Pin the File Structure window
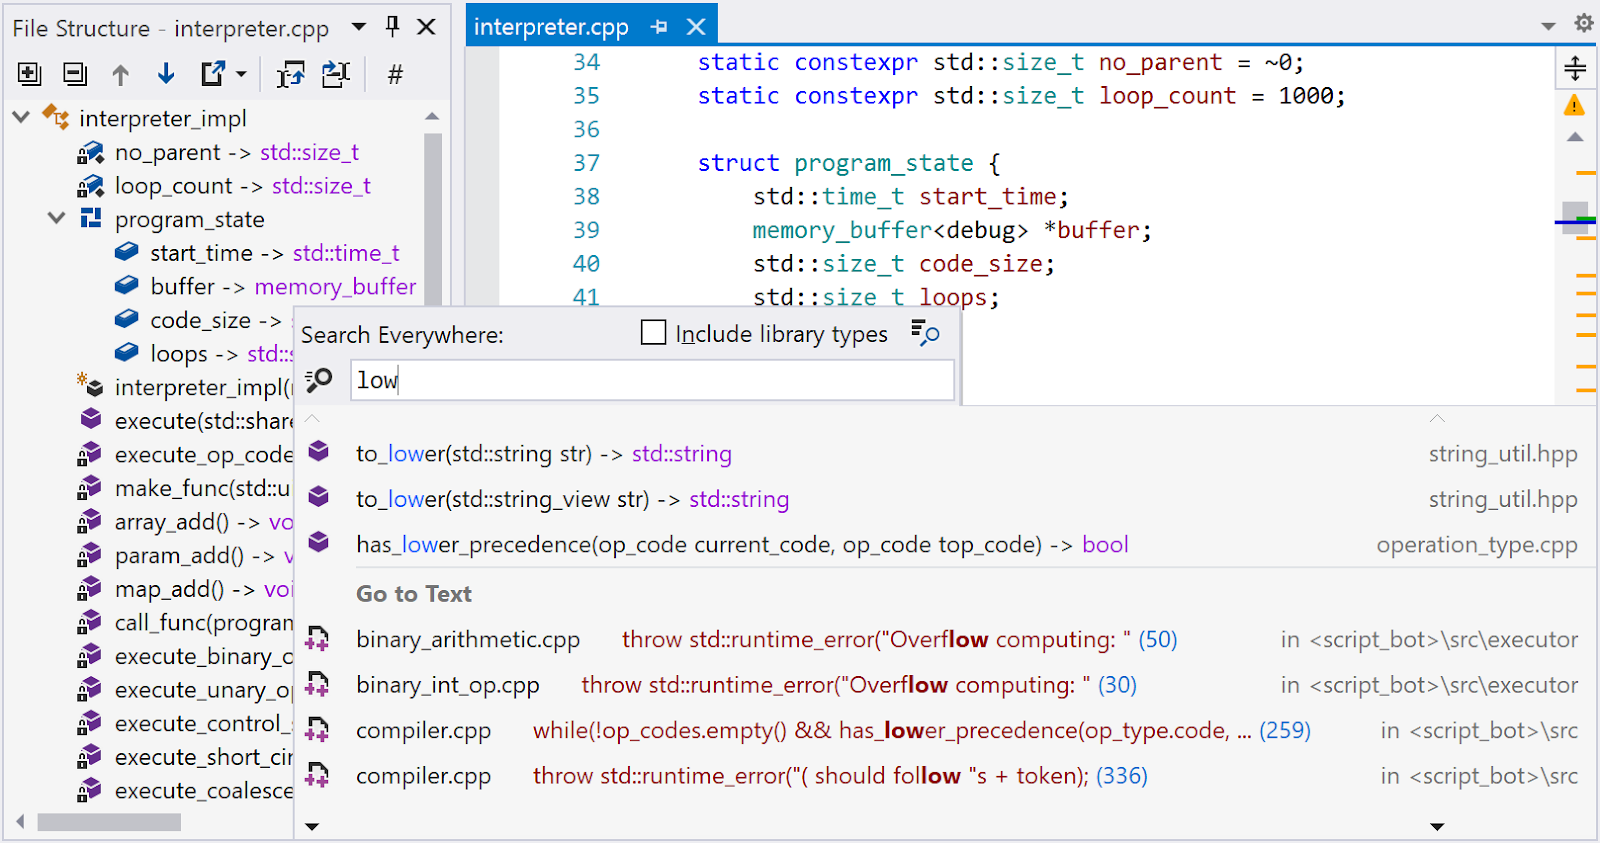 point(393,27)
